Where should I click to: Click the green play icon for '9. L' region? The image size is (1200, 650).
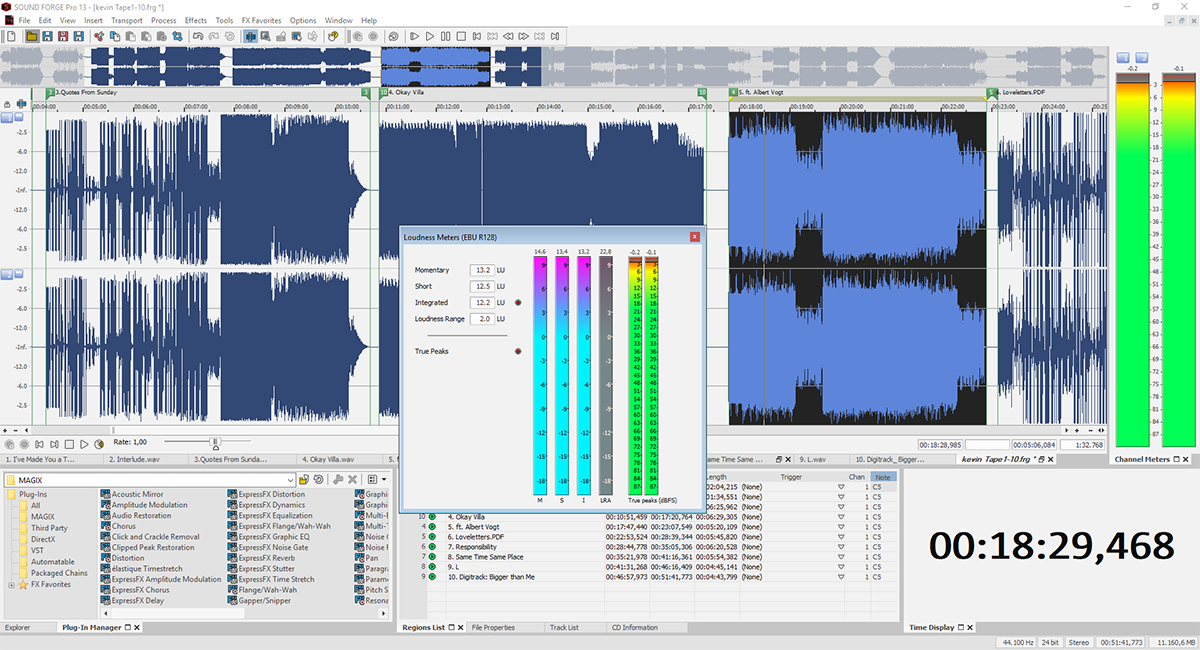click(x=433, y=567)
